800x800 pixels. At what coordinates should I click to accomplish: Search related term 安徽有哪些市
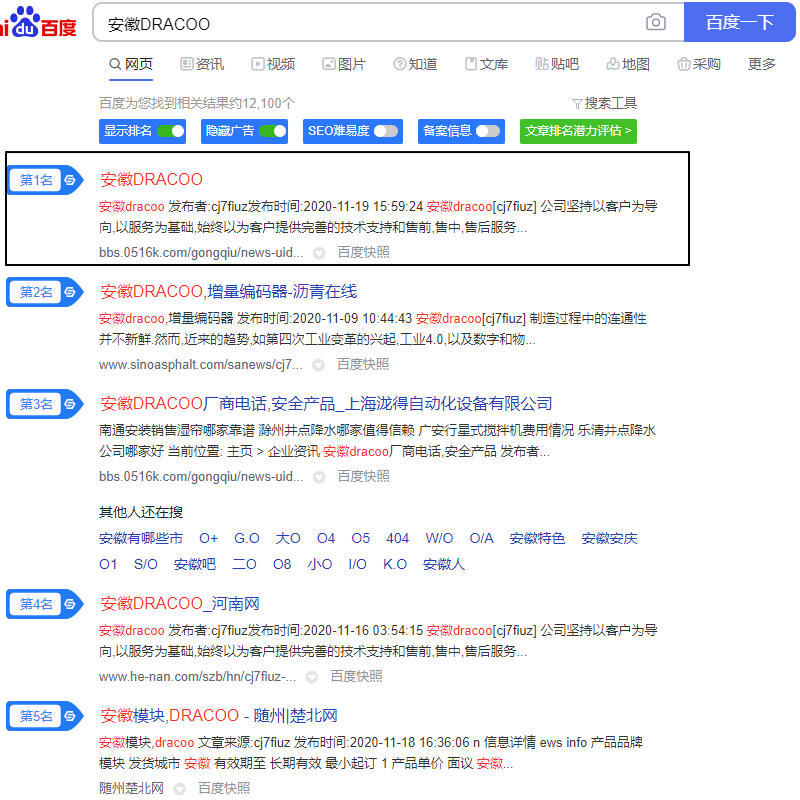click(x=141, y=539)
